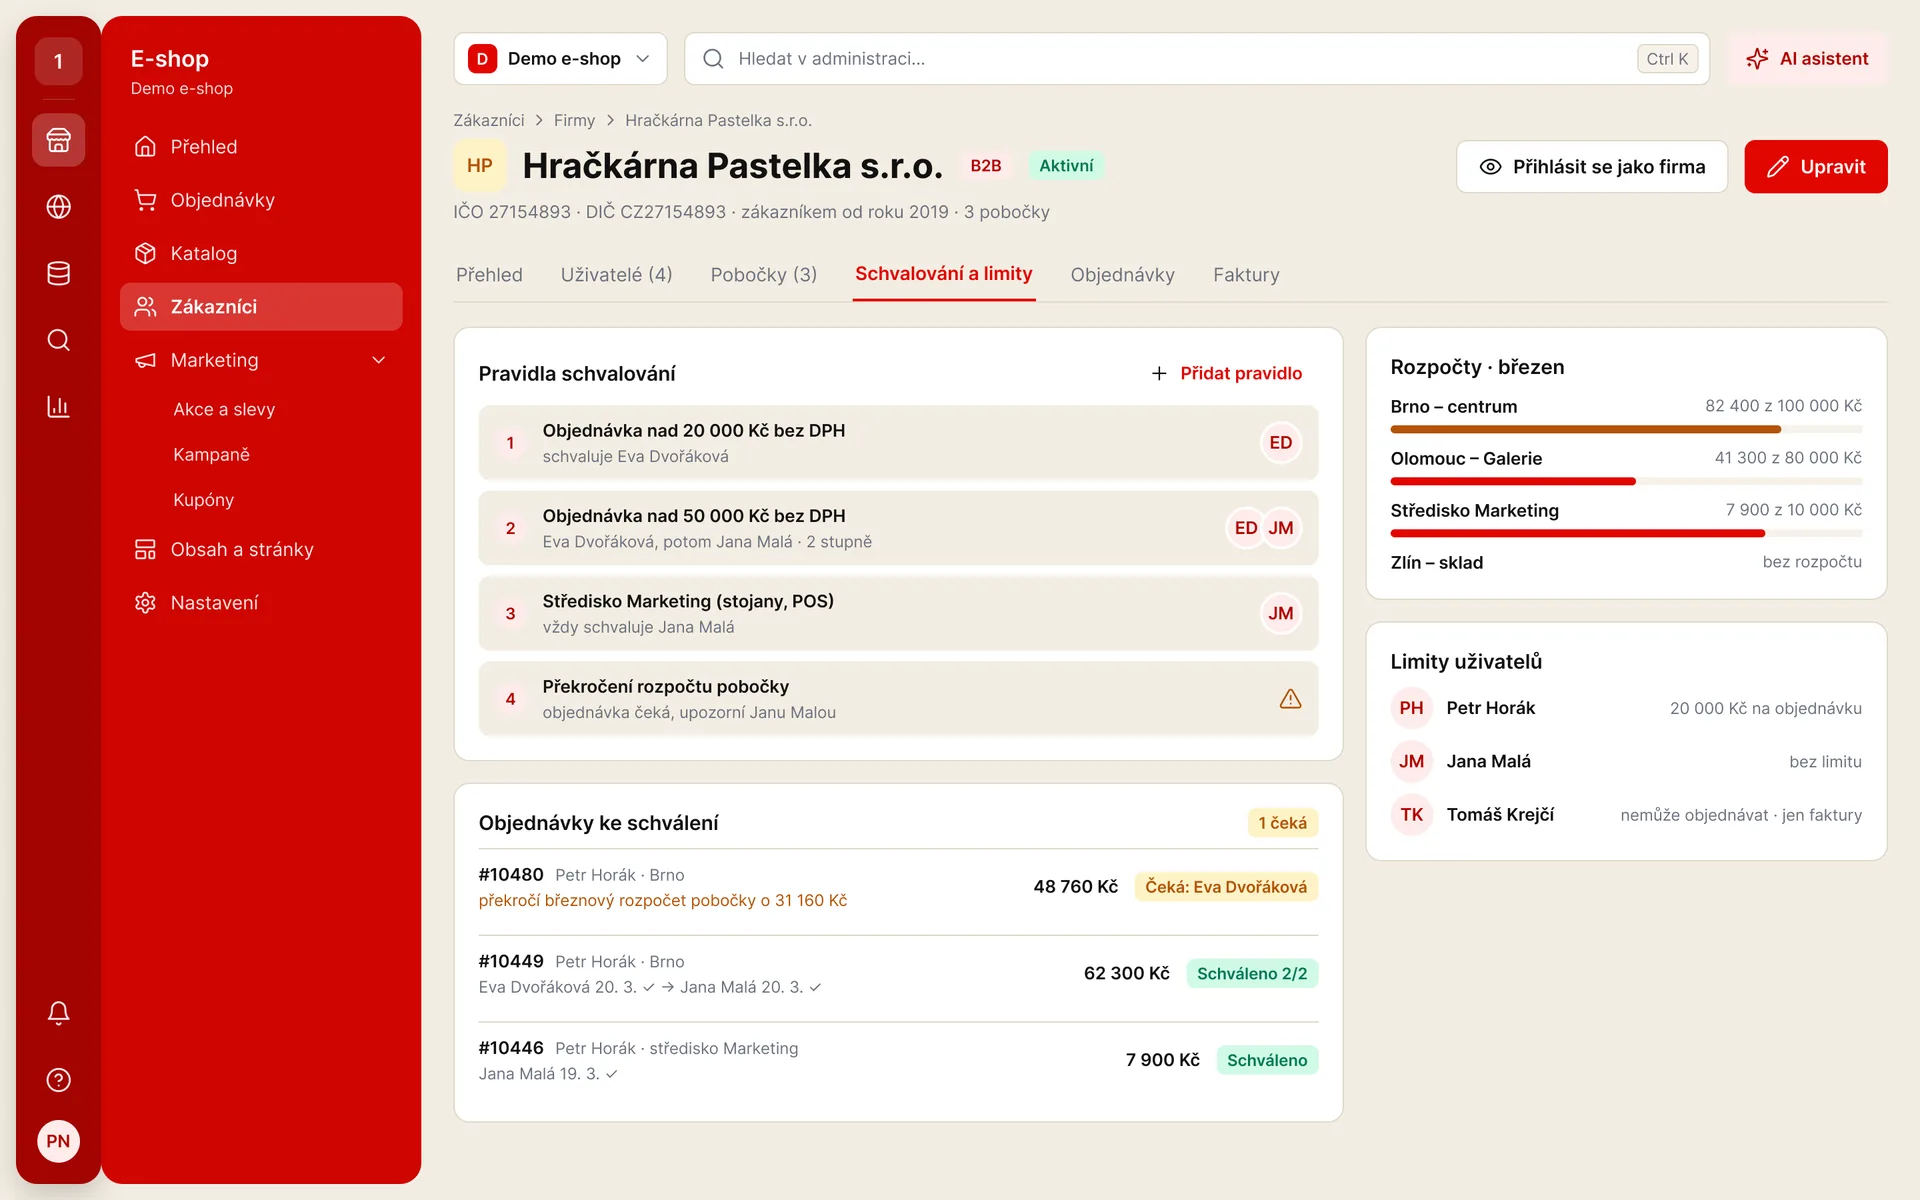1920x1200 pixels.
Task: Open order #10480
Action: click(x=898, y=888)
